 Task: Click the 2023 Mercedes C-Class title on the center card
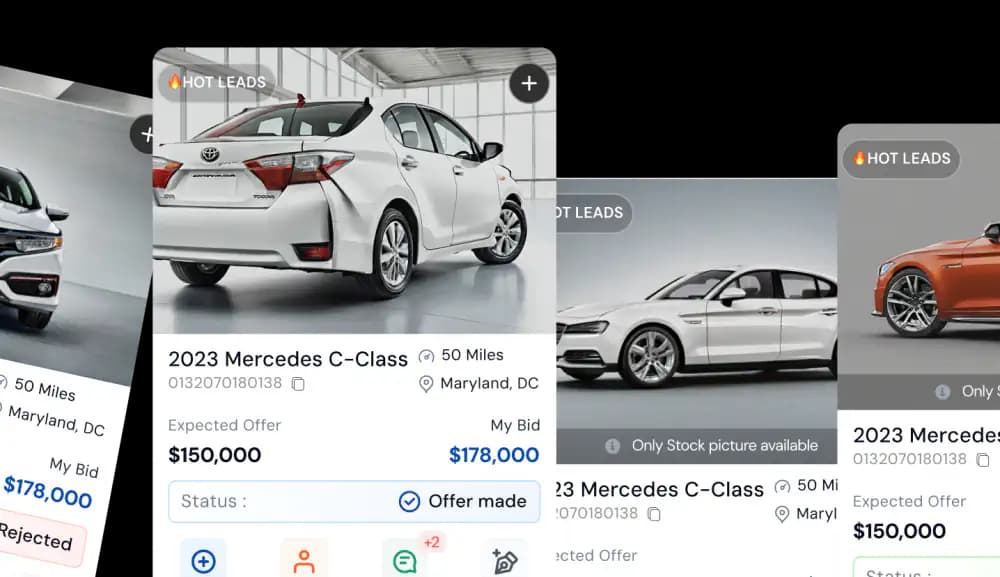(288, 359)
